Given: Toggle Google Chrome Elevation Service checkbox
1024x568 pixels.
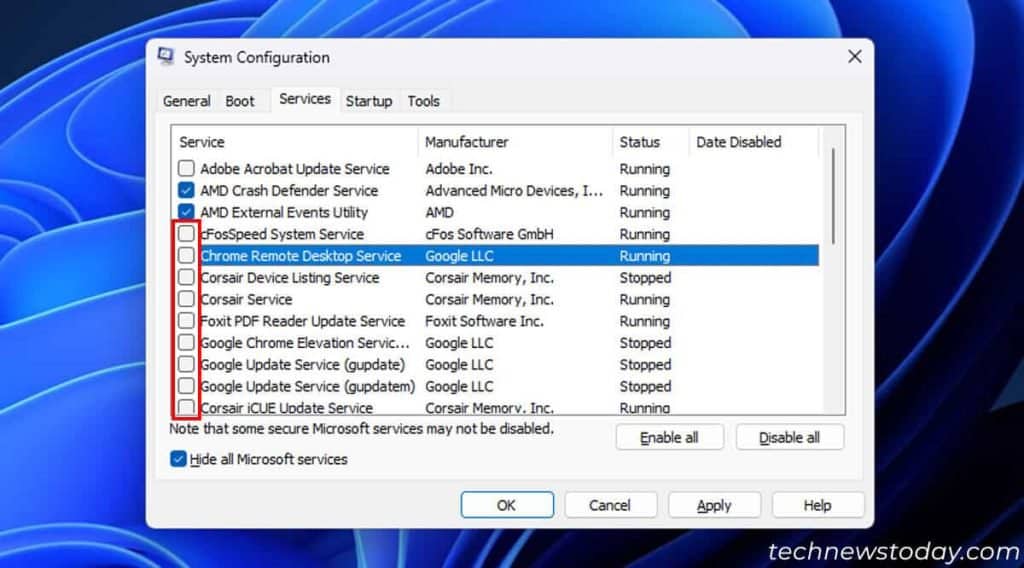Looking at the screenshot, I should [x=186, y=342].
